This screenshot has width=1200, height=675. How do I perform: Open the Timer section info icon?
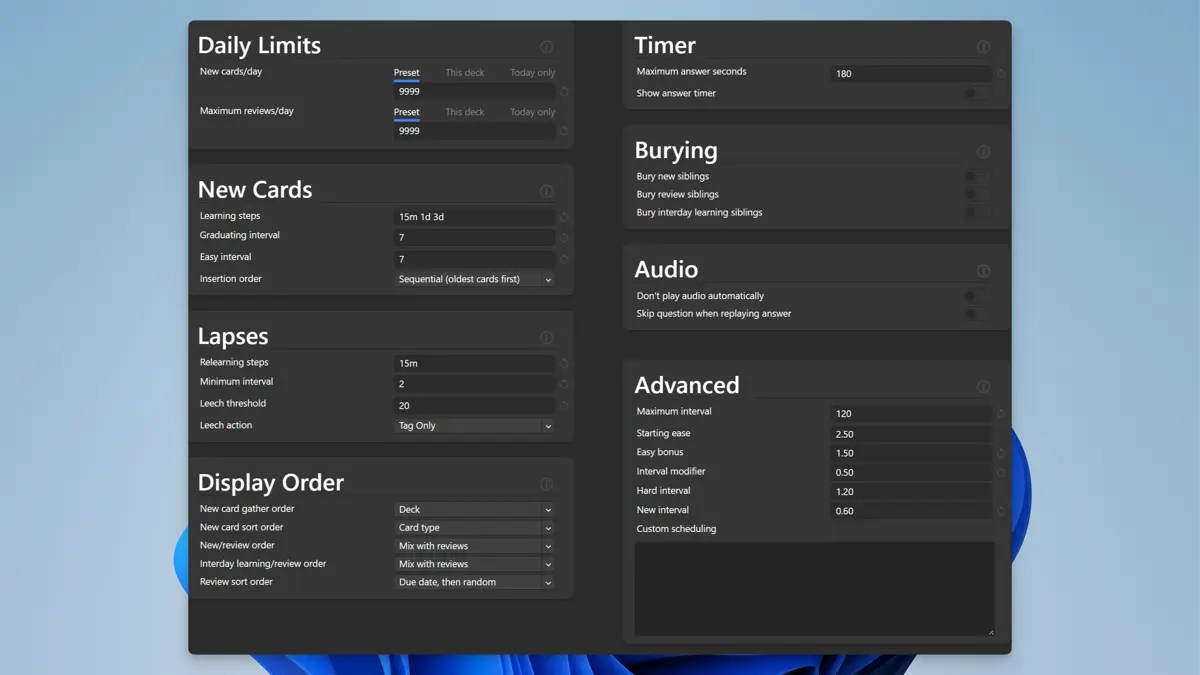tap(983, 46)
